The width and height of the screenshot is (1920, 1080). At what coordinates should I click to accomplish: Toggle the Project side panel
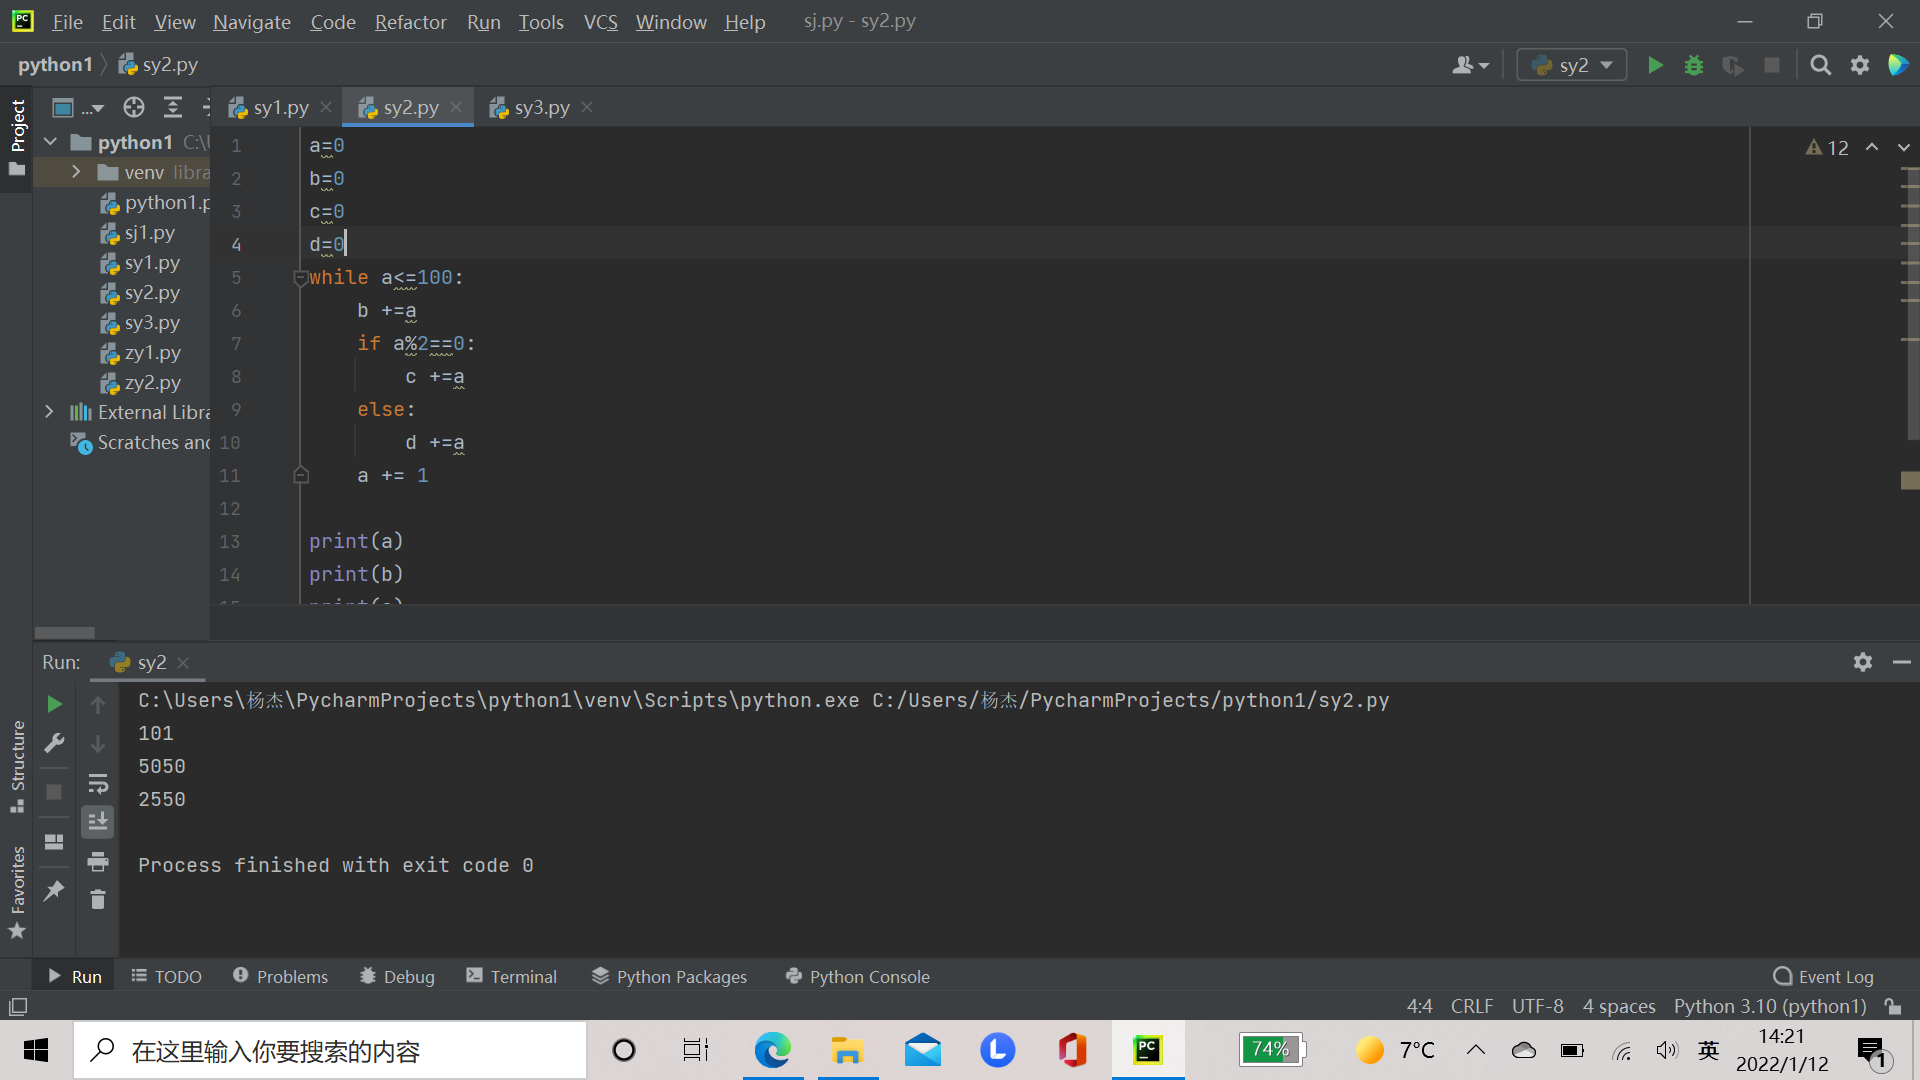click(x=17, y=138)
